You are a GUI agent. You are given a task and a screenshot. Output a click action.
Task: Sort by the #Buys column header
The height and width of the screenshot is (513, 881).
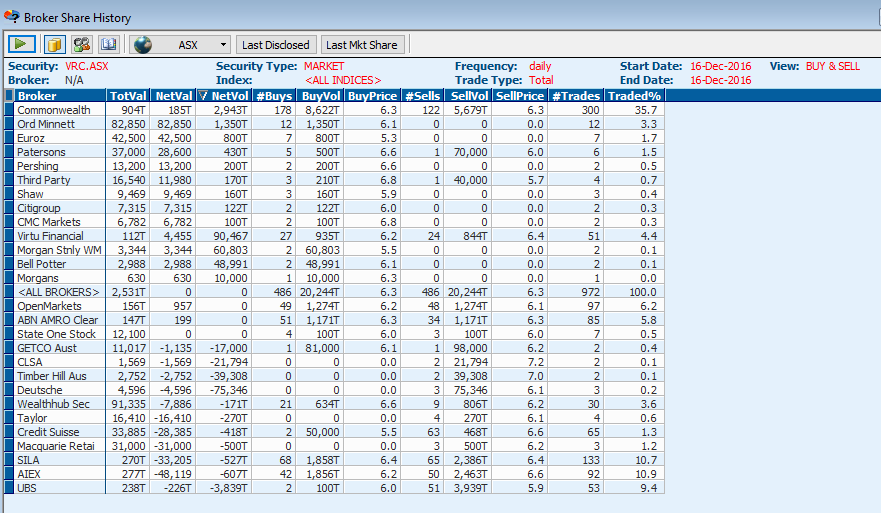point(274,96)
